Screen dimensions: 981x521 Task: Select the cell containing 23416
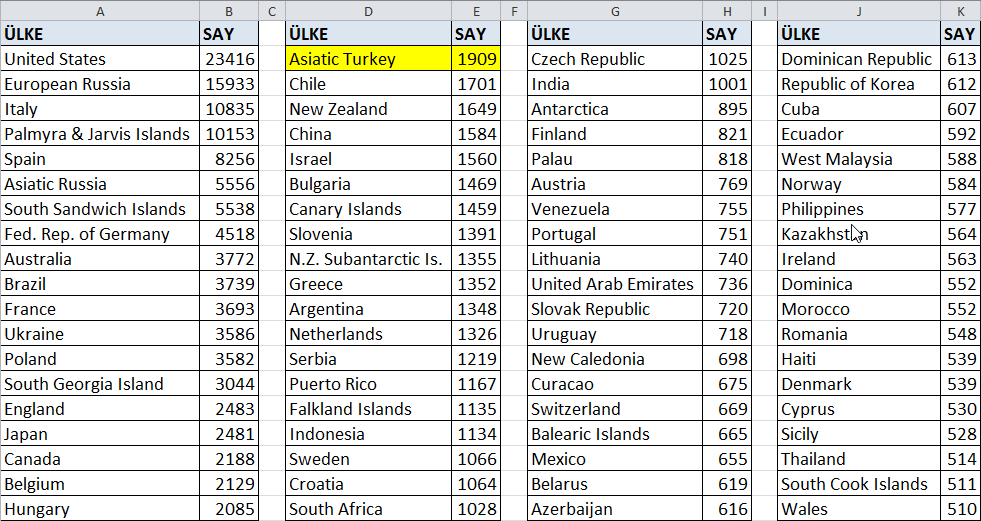(x=229, y=59)
